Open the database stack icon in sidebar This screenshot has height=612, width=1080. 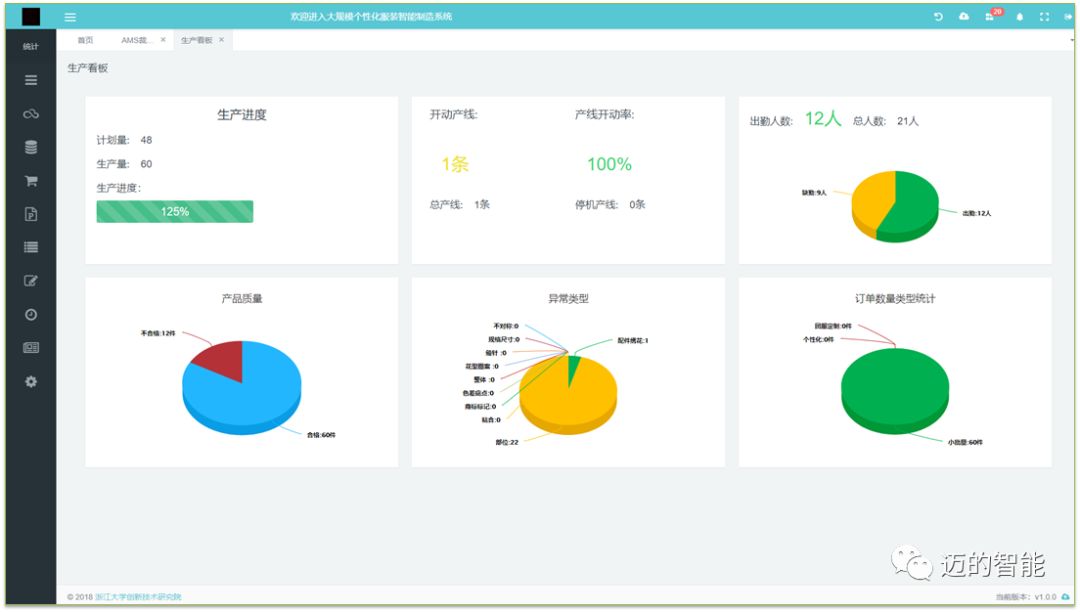click(x=31, y=147)
